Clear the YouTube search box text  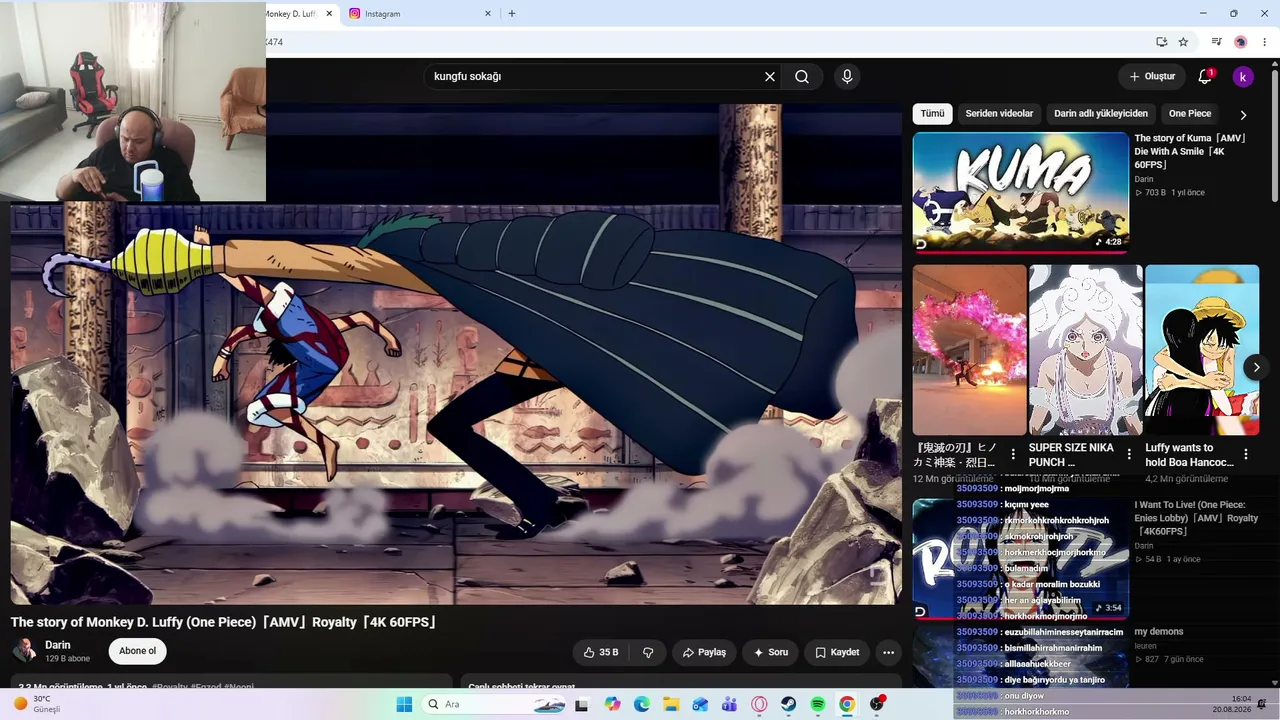point(770,77)
